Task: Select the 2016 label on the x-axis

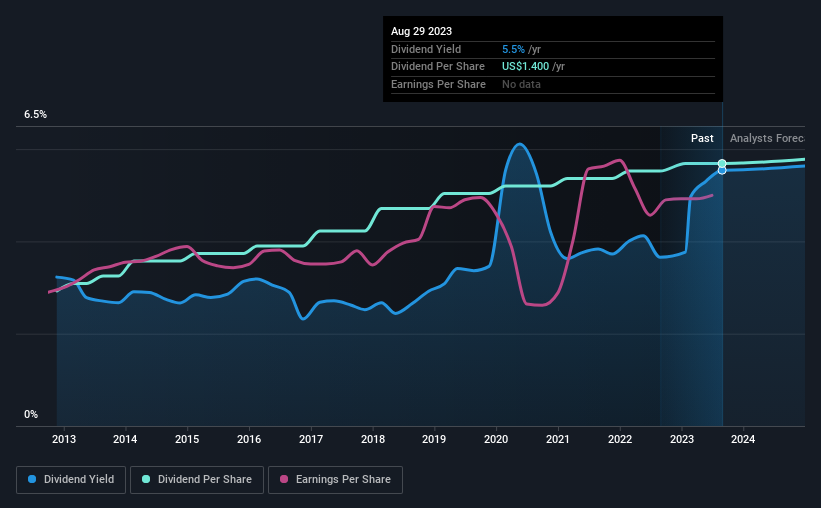Action: (249, 439)
